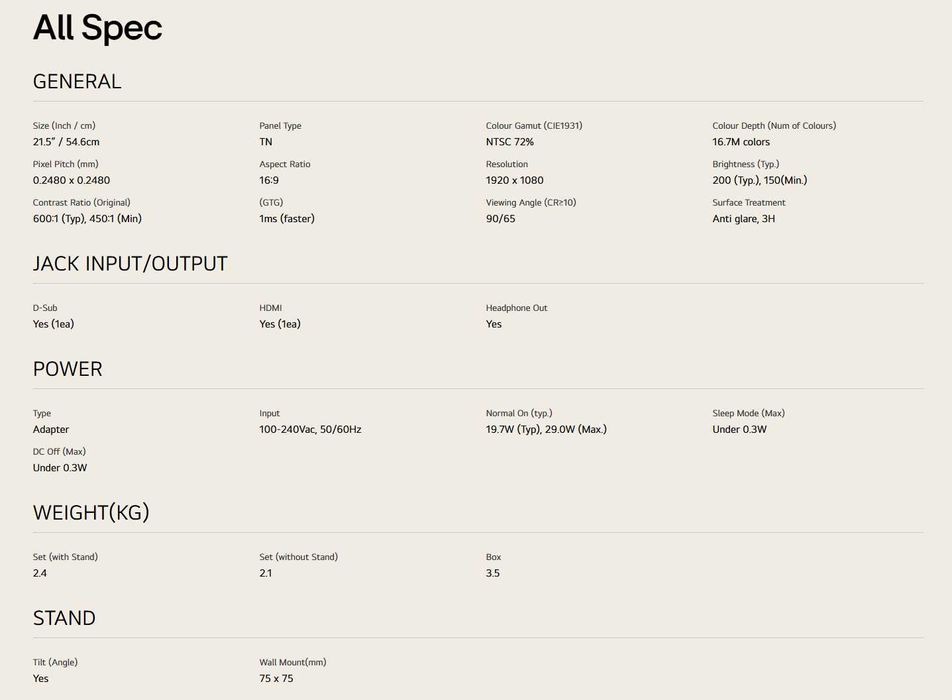
Task: Click the 21.5" / 54.6cm size value
Action: pyautogui.click(x=66, y=142)
